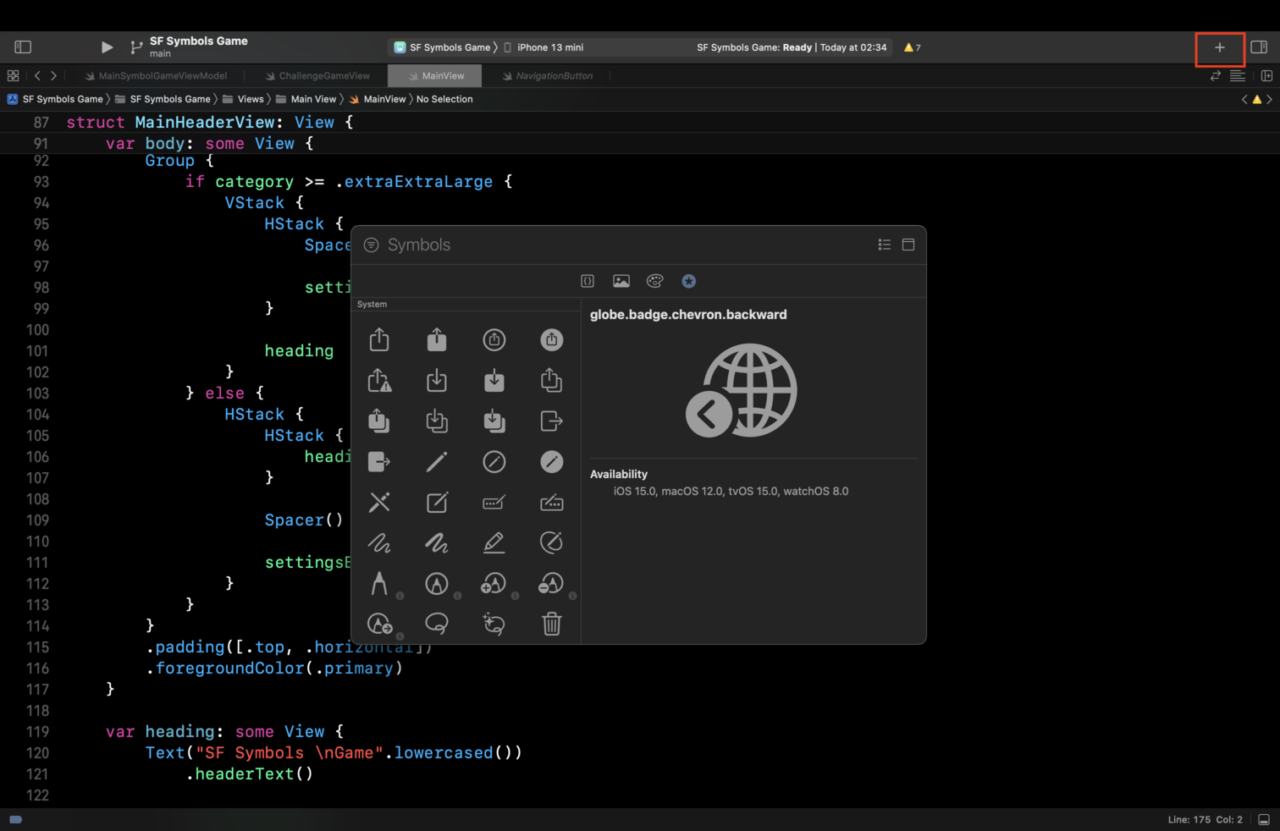The height and width of the screenshot is (831, 1280).
Task: Open the main branch menu
Action: click(x=160, y=54)
